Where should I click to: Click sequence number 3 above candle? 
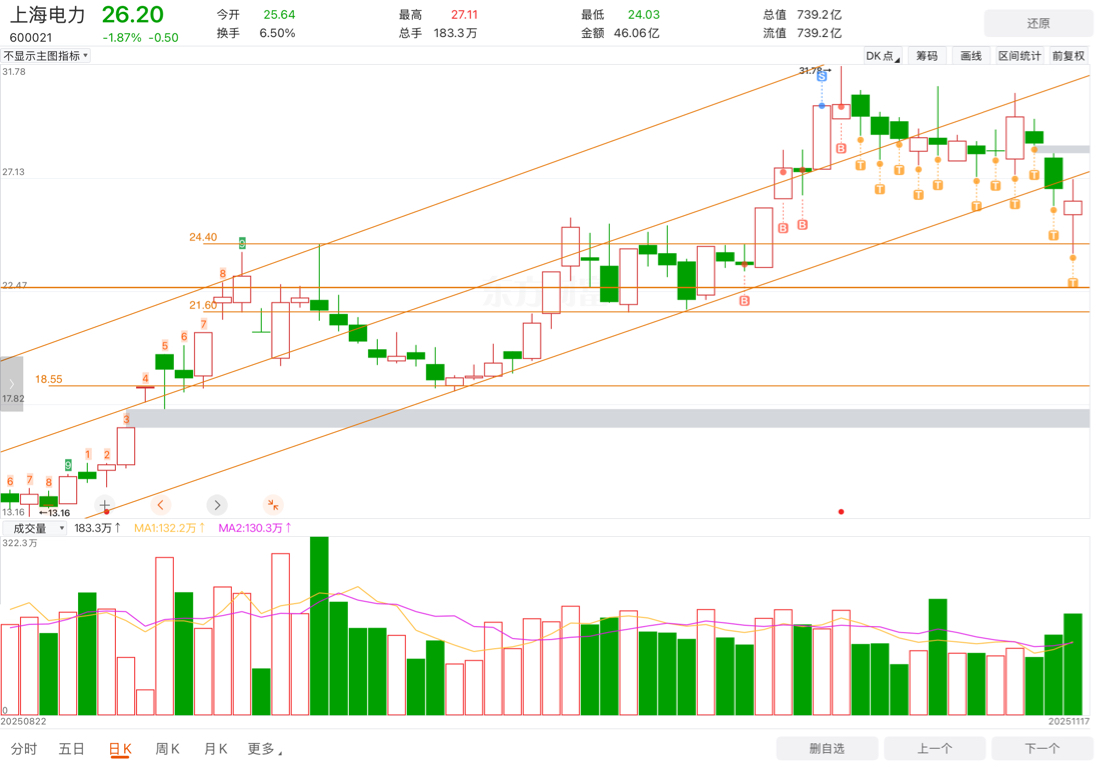[126, 419]
